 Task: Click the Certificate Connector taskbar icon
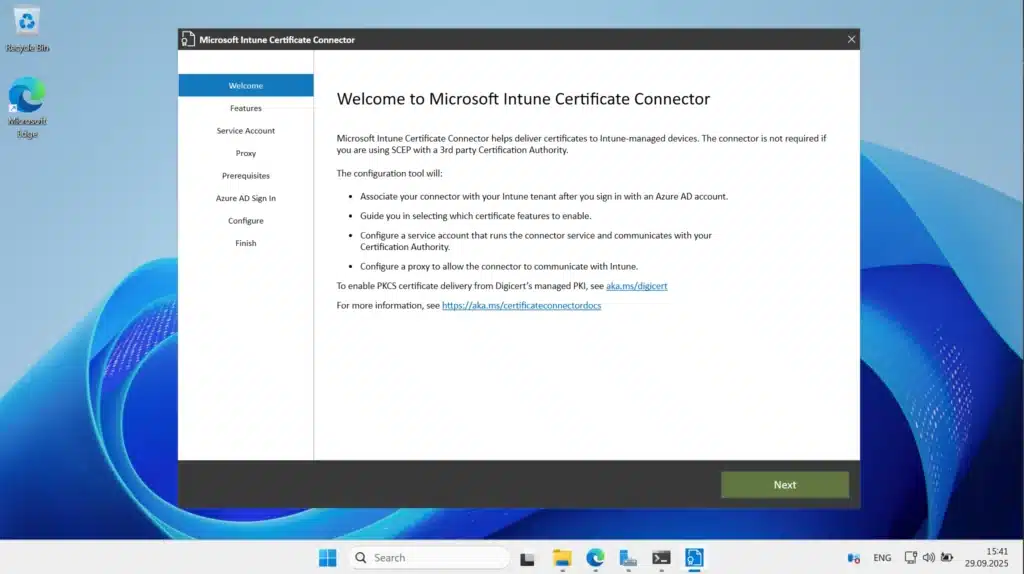(x=694, y=557)
